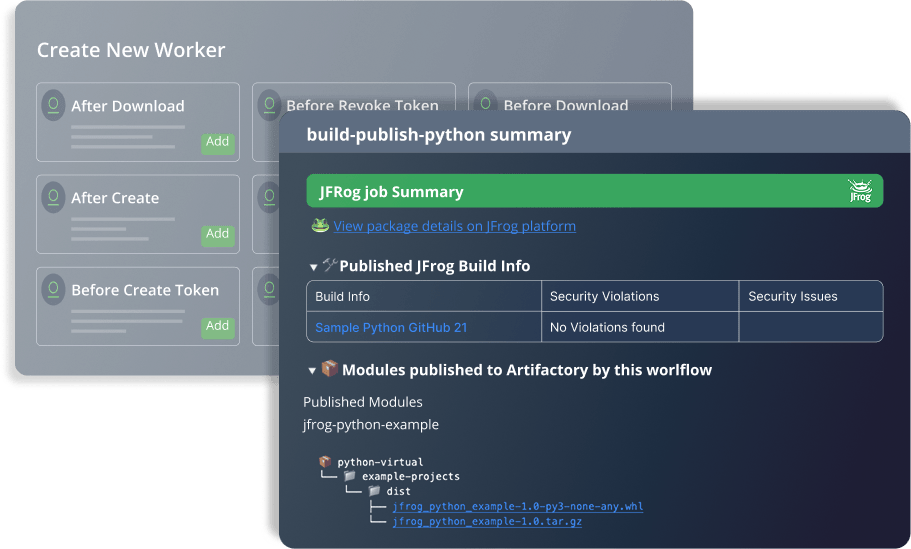This screenshot has width=911, height=549.
Task: Click the Before Create Token card title
Action: click(x=145, y=290)
